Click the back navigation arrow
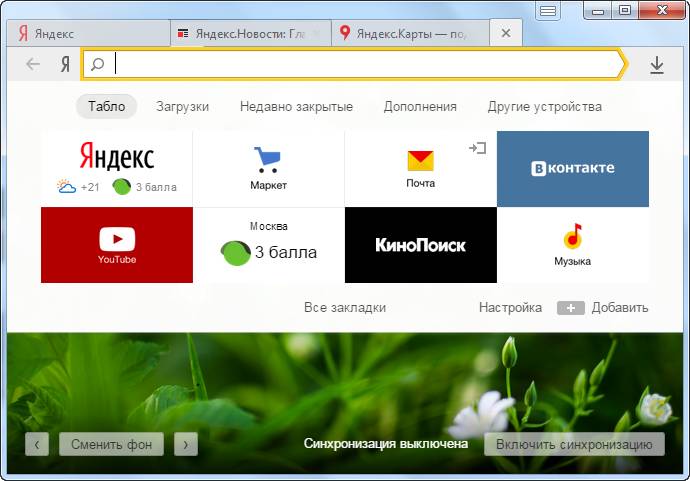The height and width of the screenshot is (481, 690). tap(33, 65)
